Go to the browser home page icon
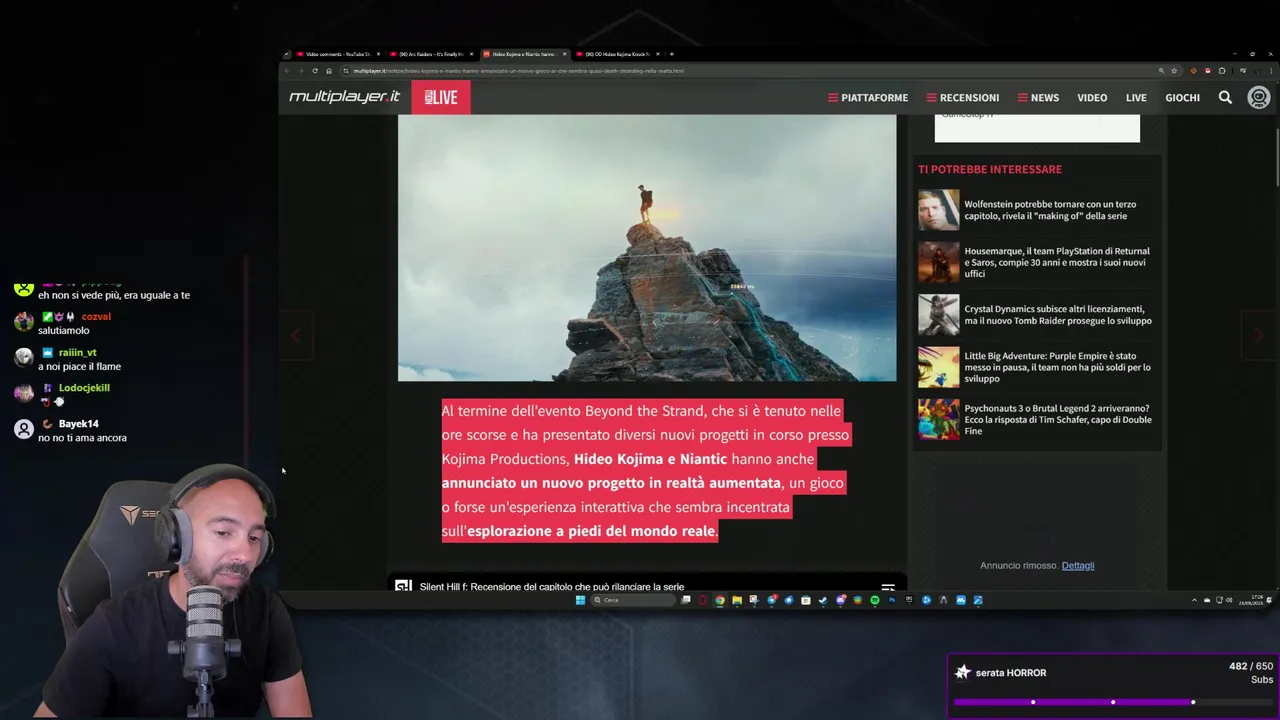Viewport: 1280px width, 720px height. click(x=329, y=71)
